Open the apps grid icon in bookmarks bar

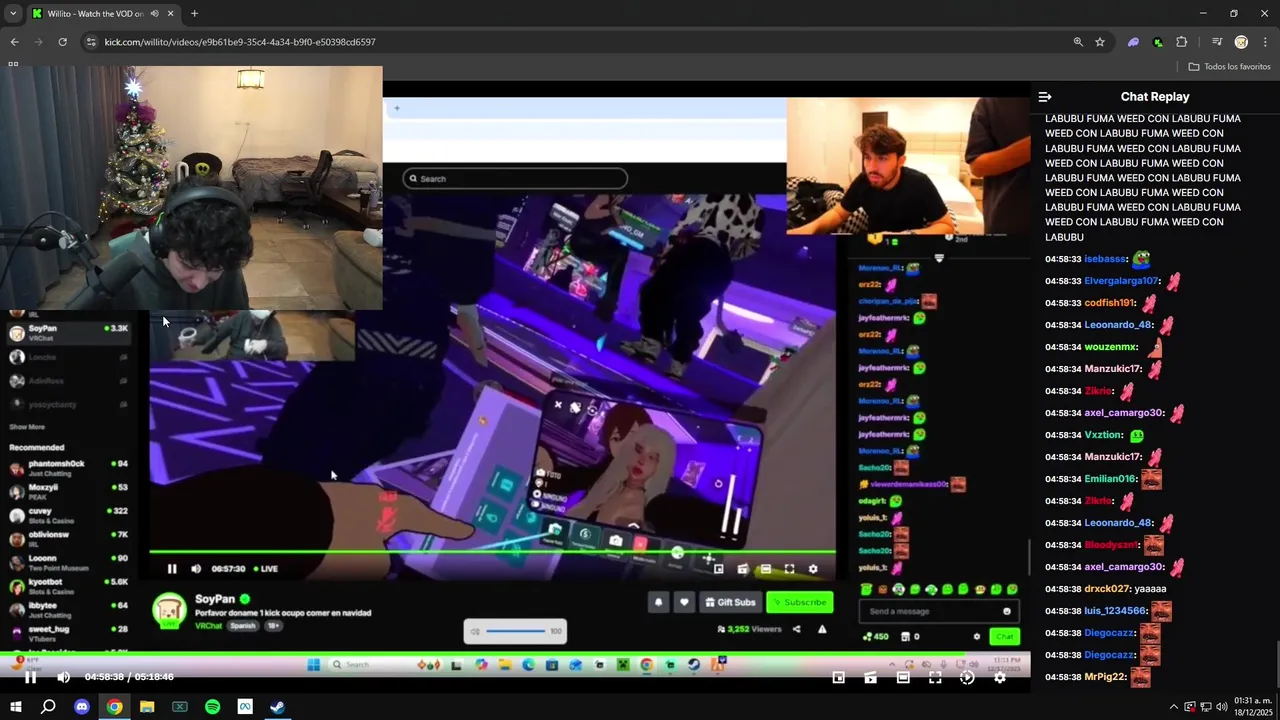(x=13, y=64)
